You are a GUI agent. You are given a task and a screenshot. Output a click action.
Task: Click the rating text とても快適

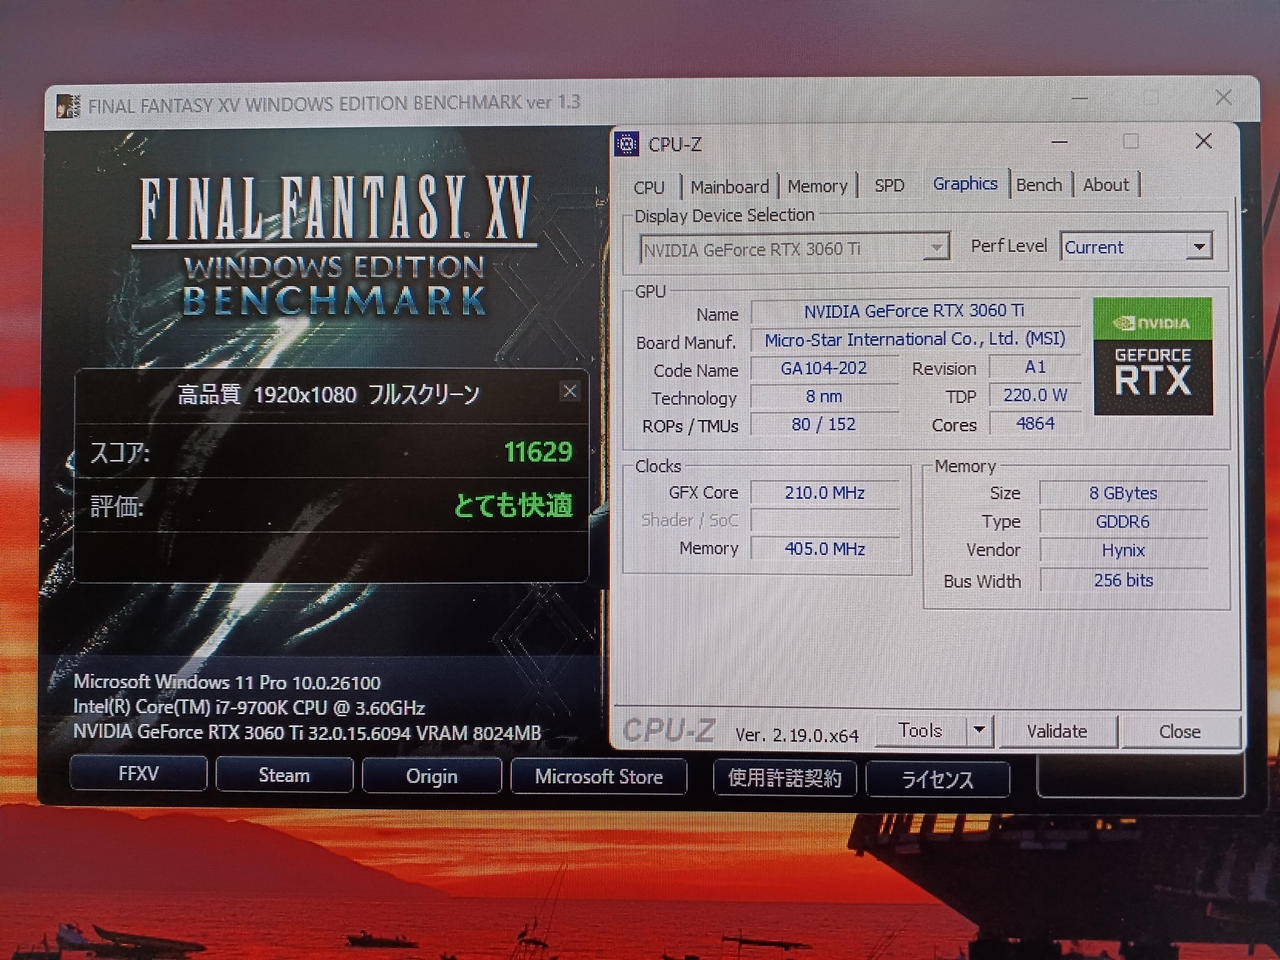pyautogui.click(x=513, y=505)
